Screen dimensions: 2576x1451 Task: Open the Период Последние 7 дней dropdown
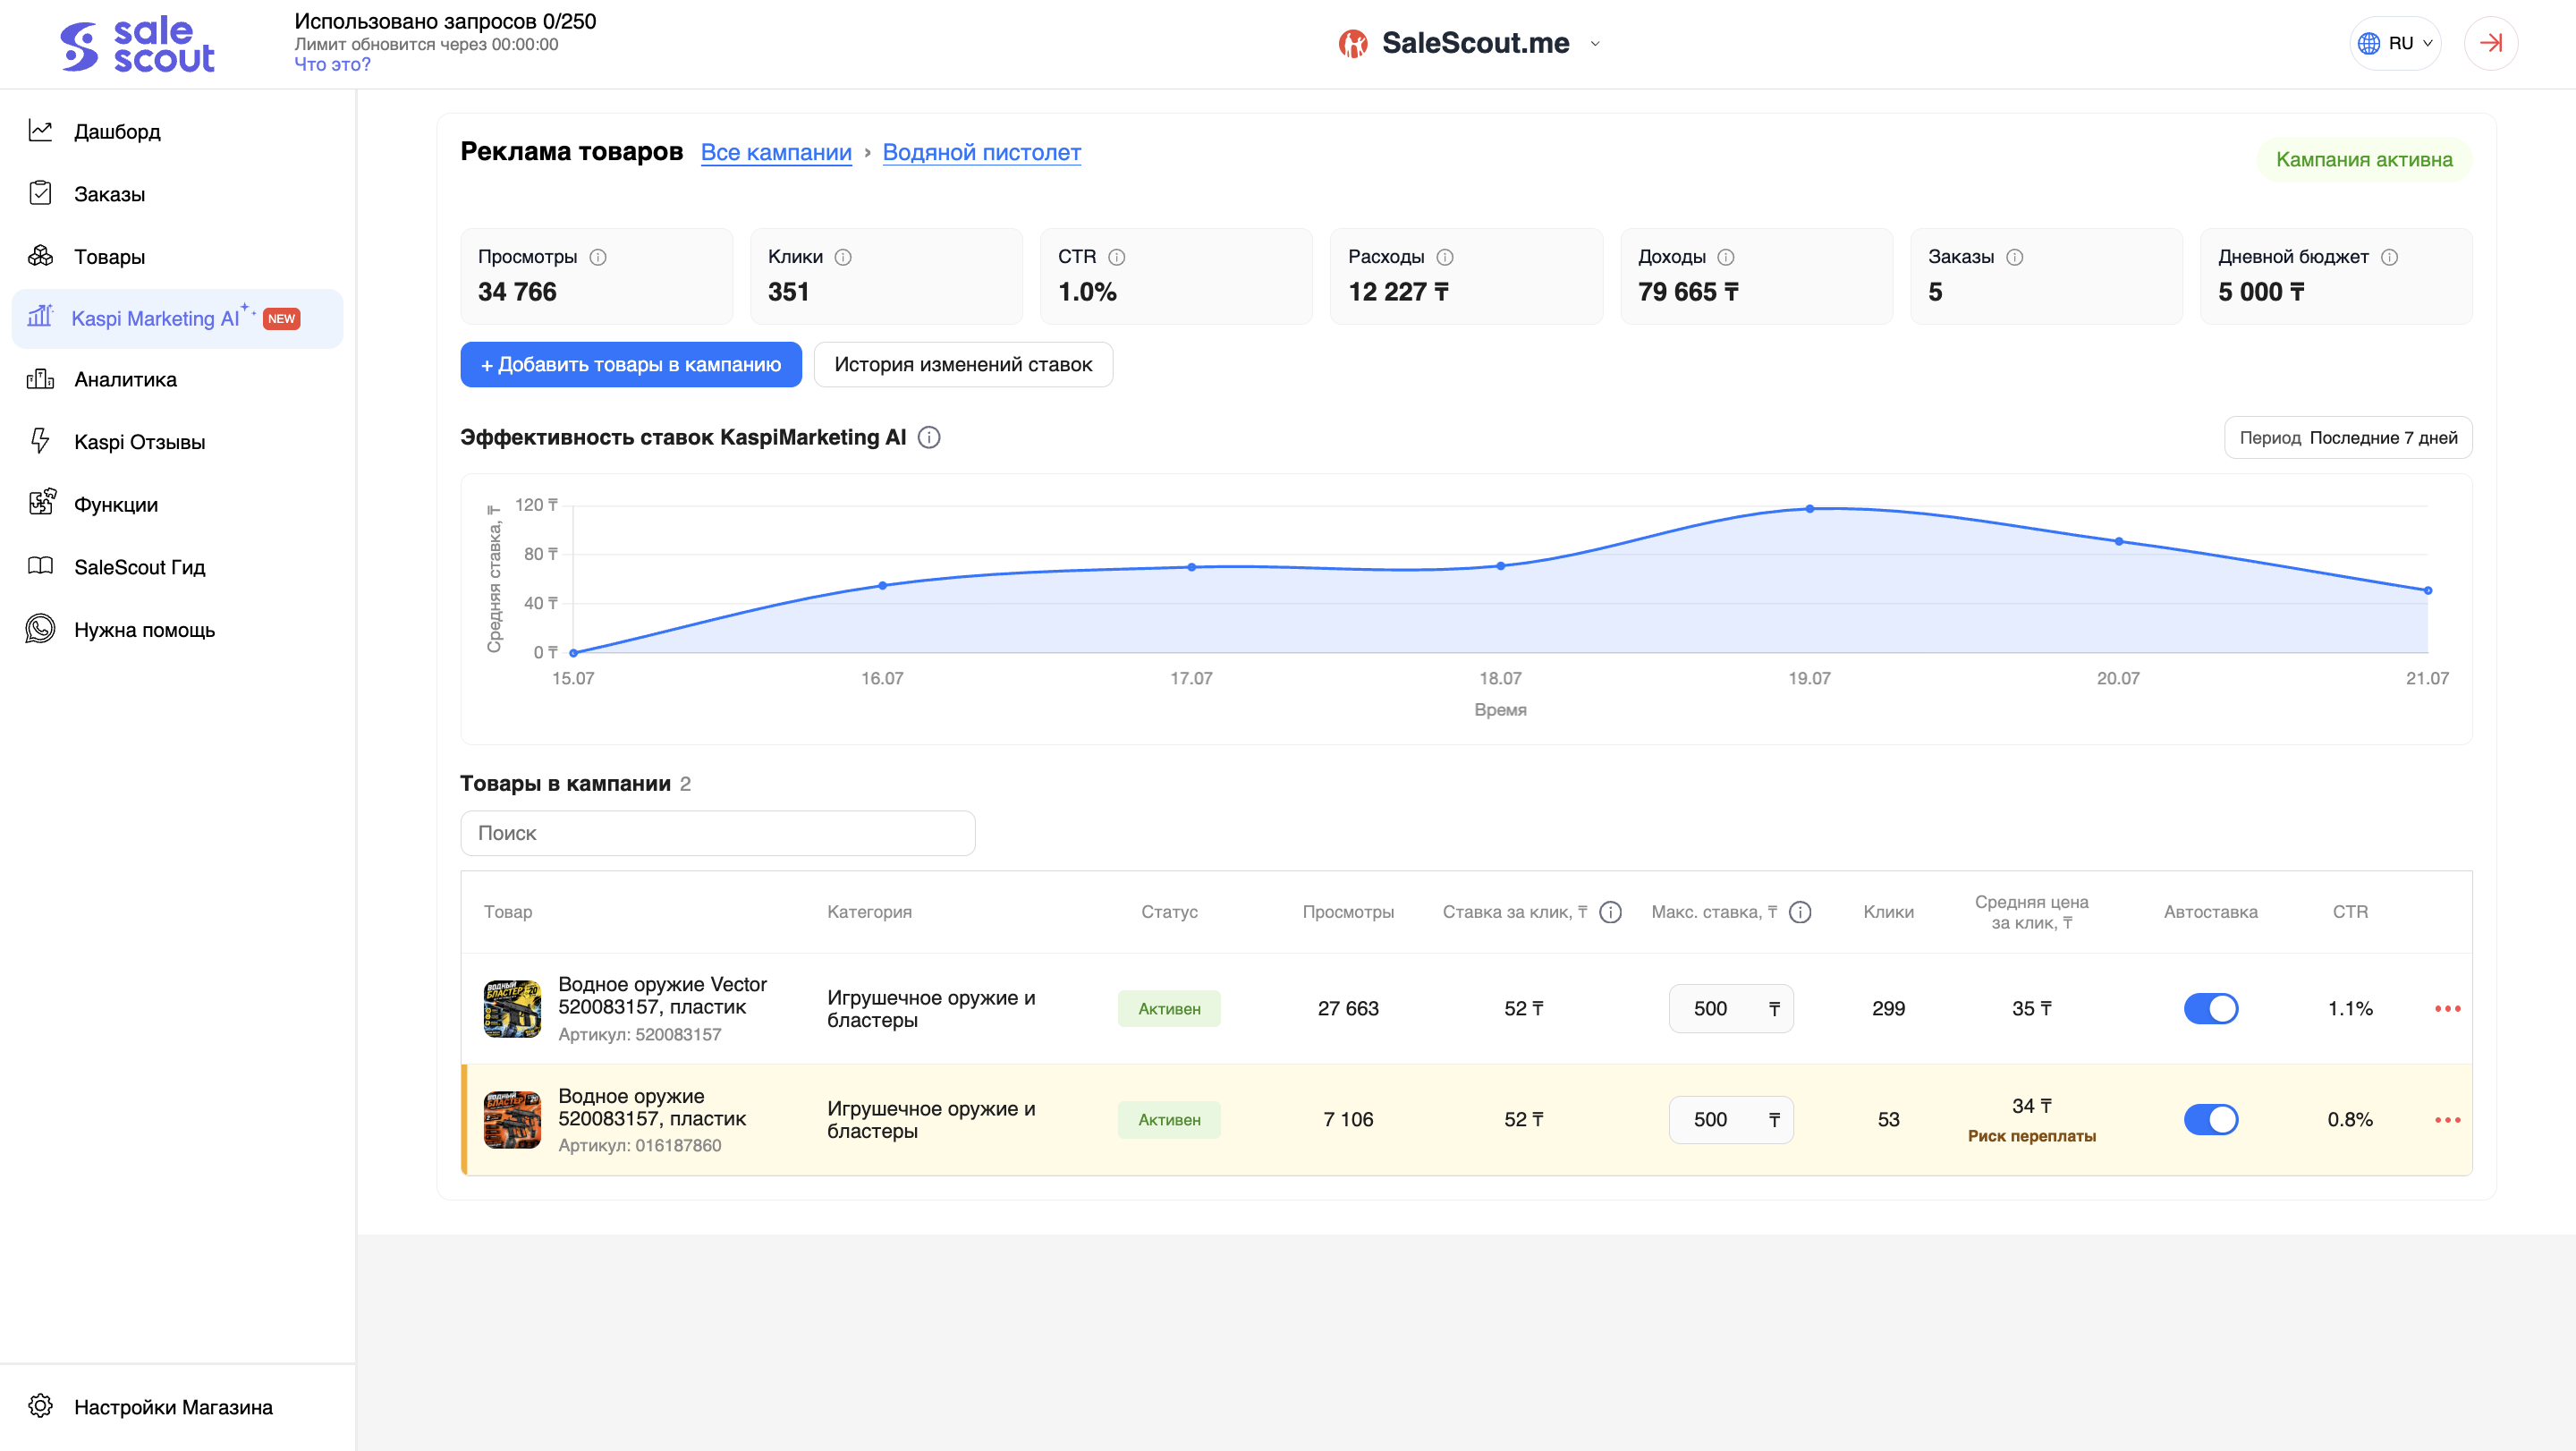[2348, 437]
